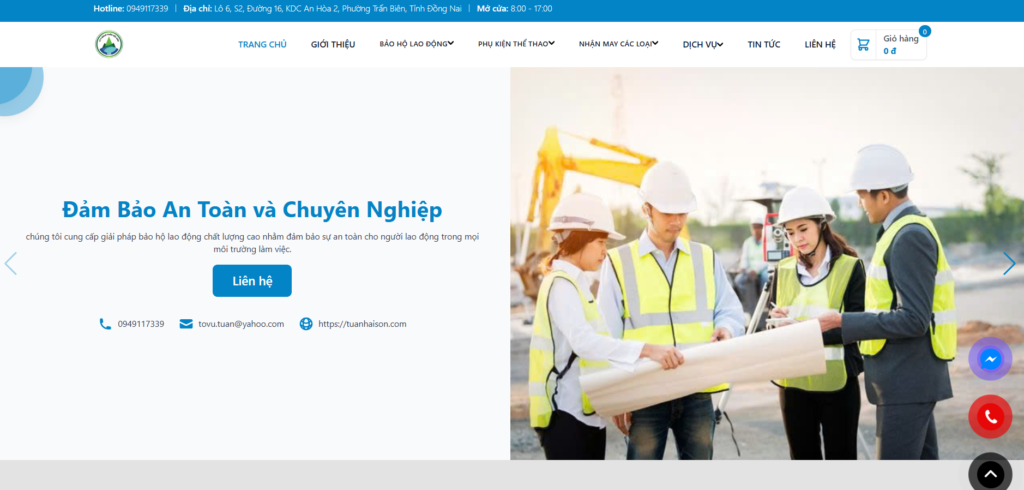Click the phone handset icon beside 0949117339
Image resolution: width=1024 pixels, height=490 pixels.
pos(105,324)
